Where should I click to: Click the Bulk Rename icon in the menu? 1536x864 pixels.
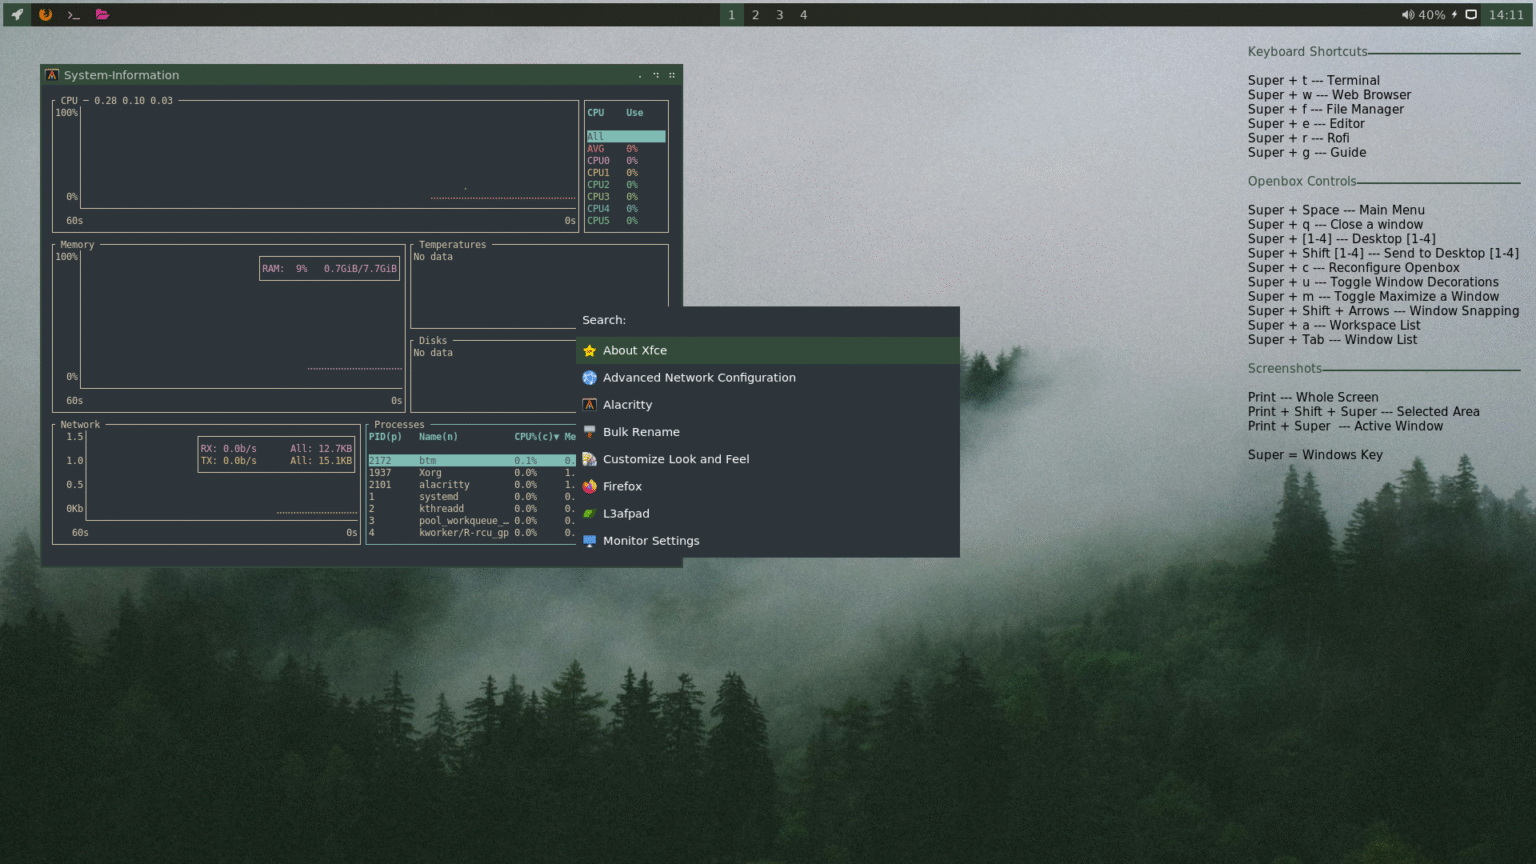click(x=590, y=431)
